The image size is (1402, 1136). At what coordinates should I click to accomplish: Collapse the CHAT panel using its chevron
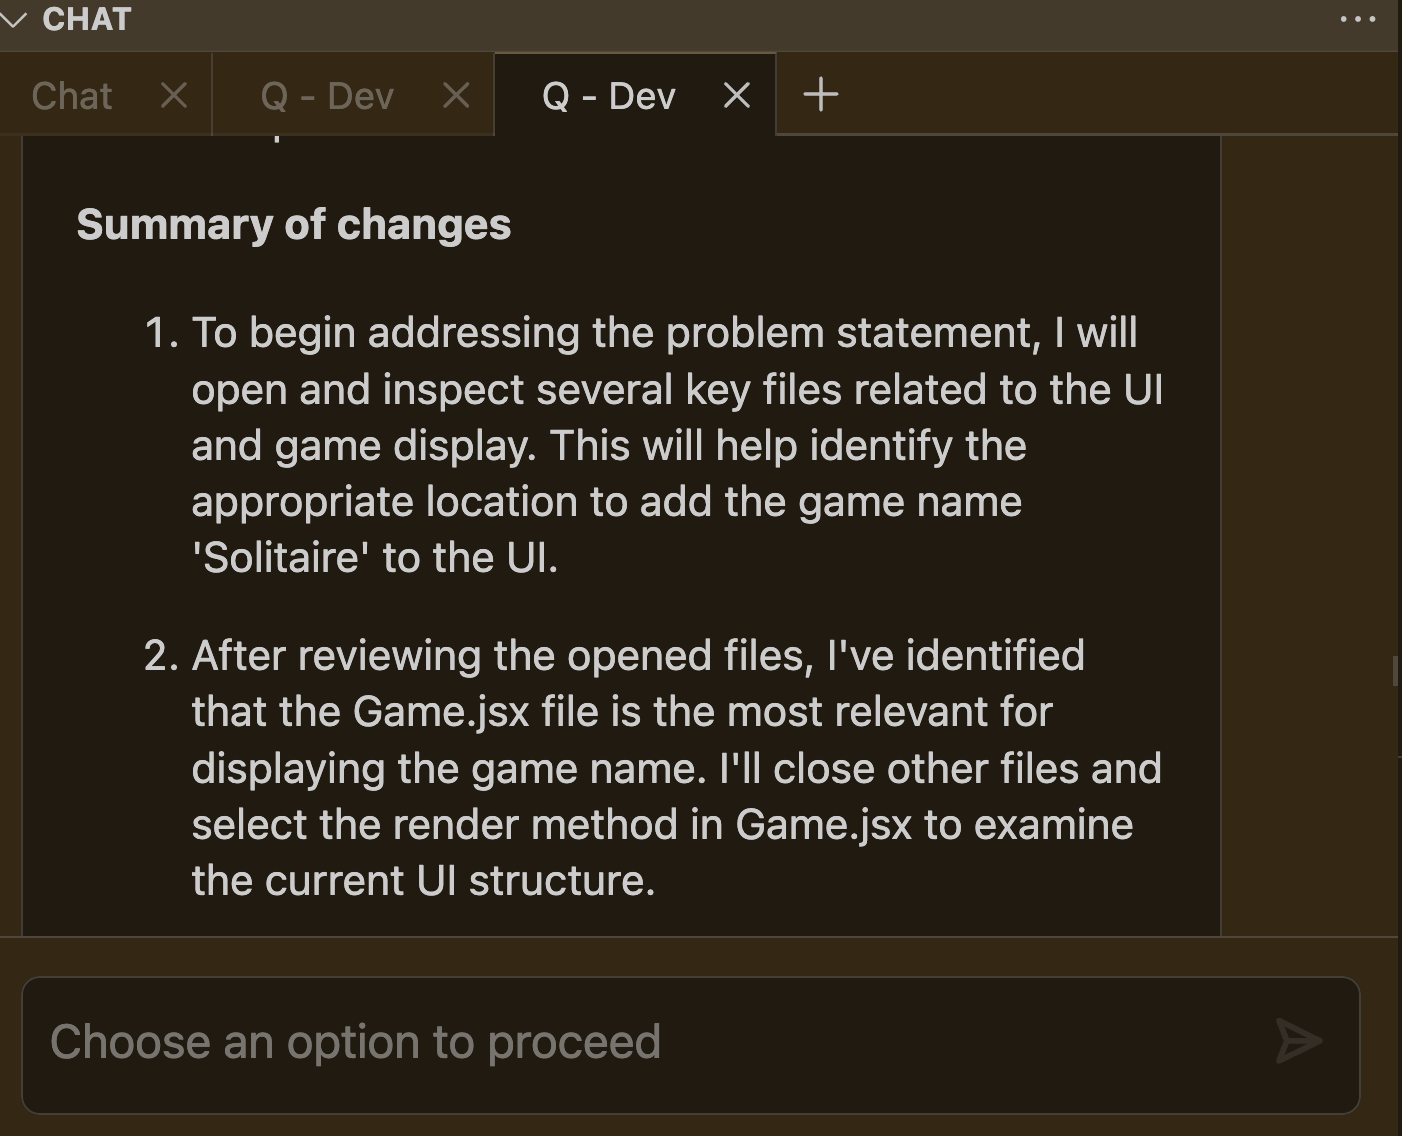pyautogui.click(x=15, y=18)
